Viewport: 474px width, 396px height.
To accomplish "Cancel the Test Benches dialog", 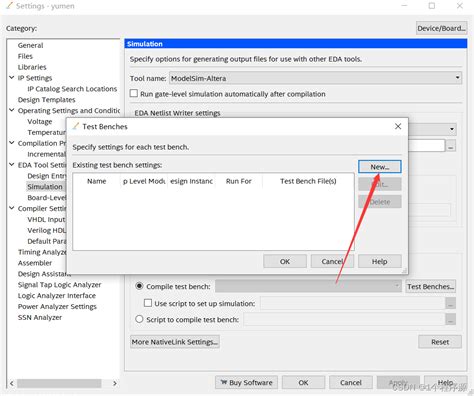I will (x=332, y=261).
